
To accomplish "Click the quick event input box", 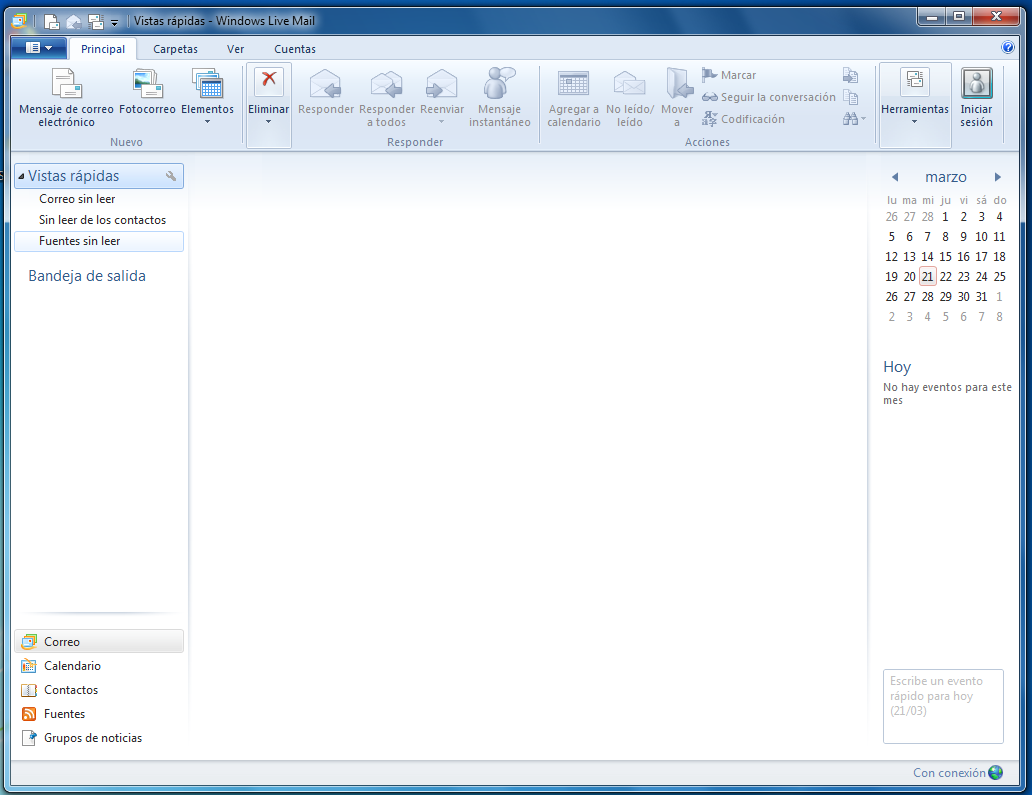I will [x=943, y=706].
